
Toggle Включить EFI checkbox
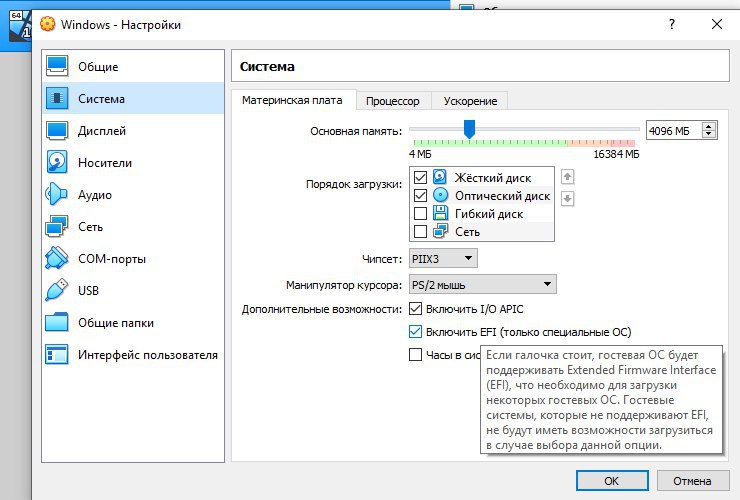tap(415, 332)
